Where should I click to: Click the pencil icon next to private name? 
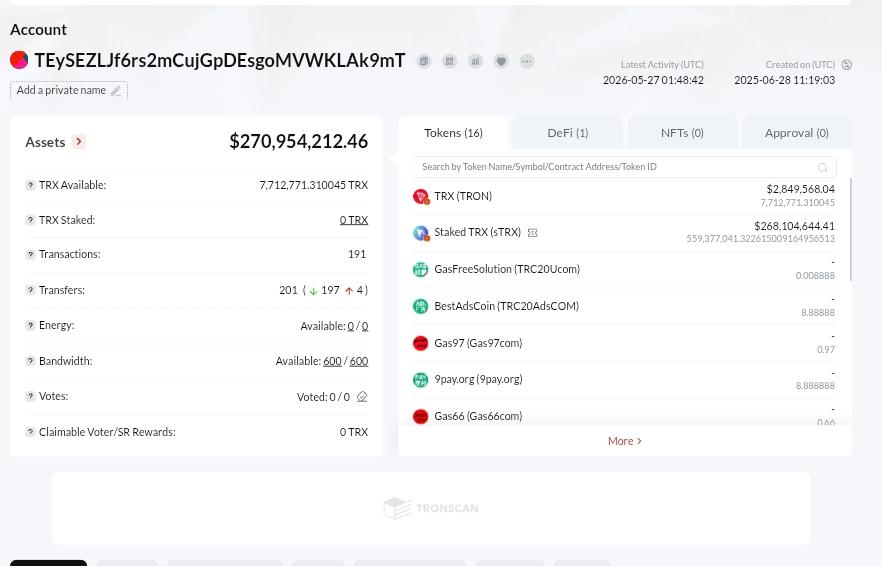(x=116, y=91)
